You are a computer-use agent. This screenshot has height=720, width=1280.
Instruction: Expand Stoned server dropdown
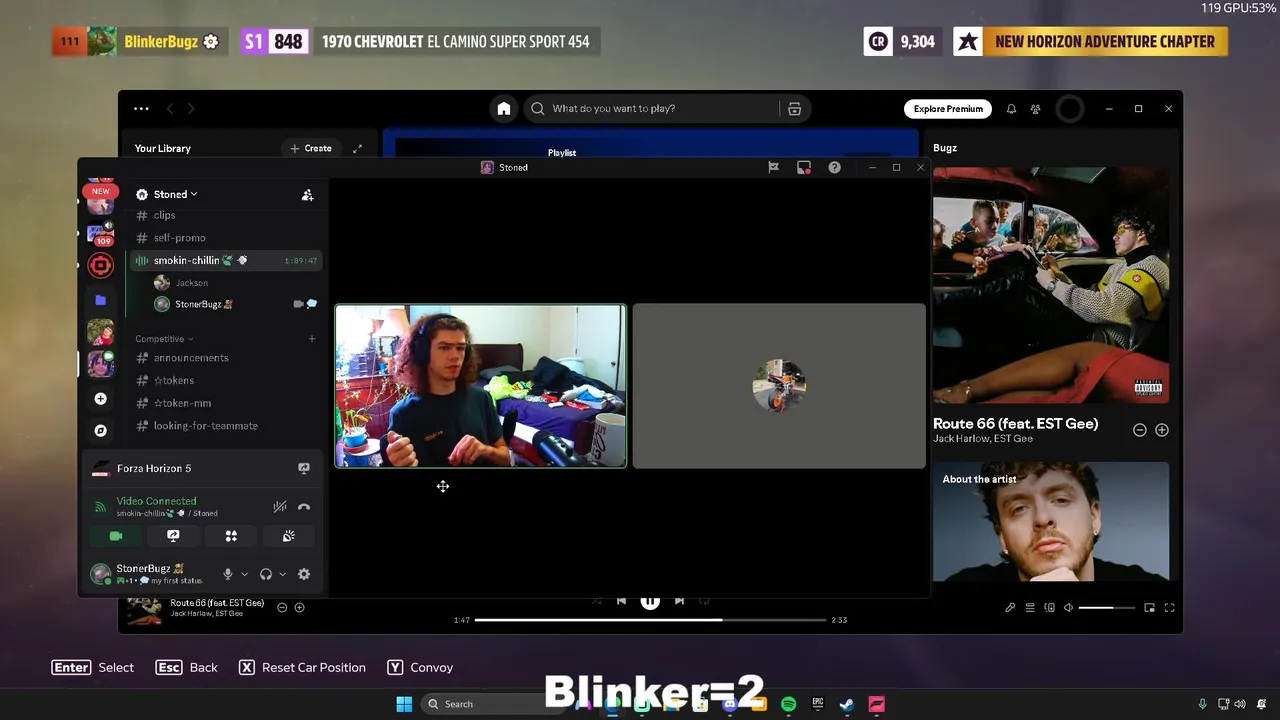(175, 194)
